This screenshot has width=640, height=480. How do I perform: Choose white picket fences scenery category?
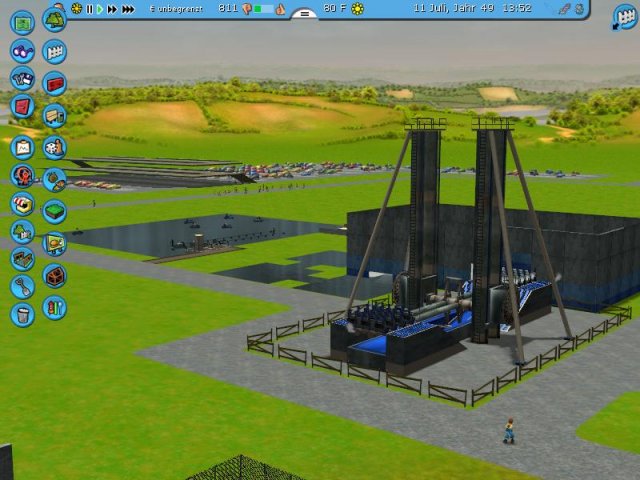(x=54, y=52)
